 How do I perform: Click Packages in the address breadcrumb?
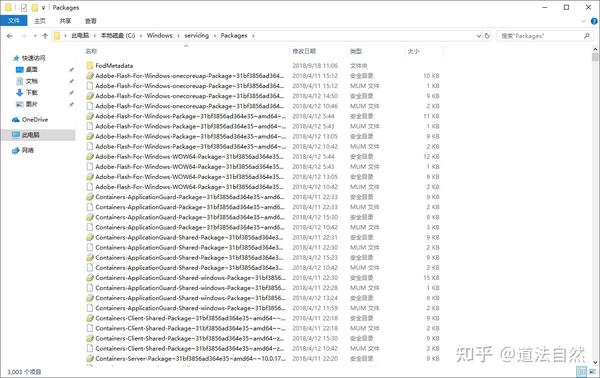(234, 36)
